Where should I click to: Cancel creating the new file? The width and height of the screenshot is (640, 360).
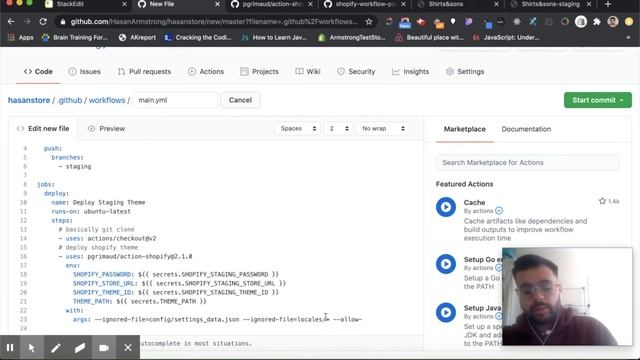click(240, 100)
